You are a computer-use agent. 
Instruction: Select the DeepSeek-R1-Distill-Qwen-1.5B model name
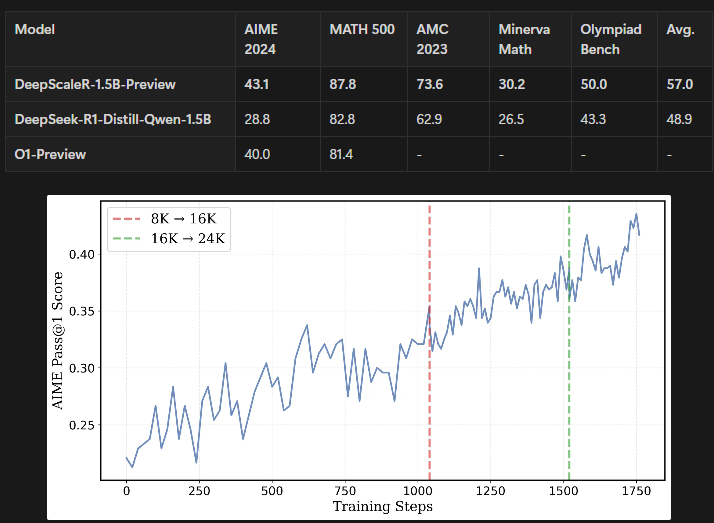(113, 119)
